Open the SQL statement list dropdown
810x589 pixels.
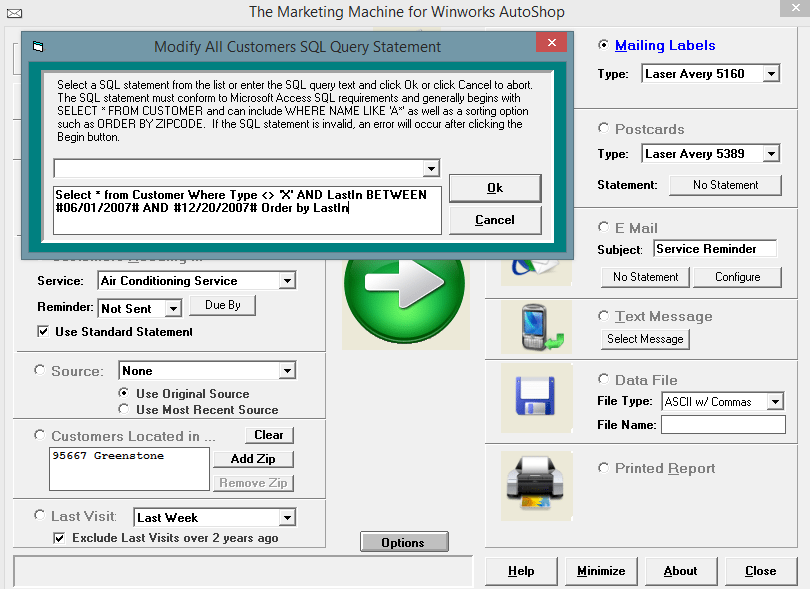point(431,169)
